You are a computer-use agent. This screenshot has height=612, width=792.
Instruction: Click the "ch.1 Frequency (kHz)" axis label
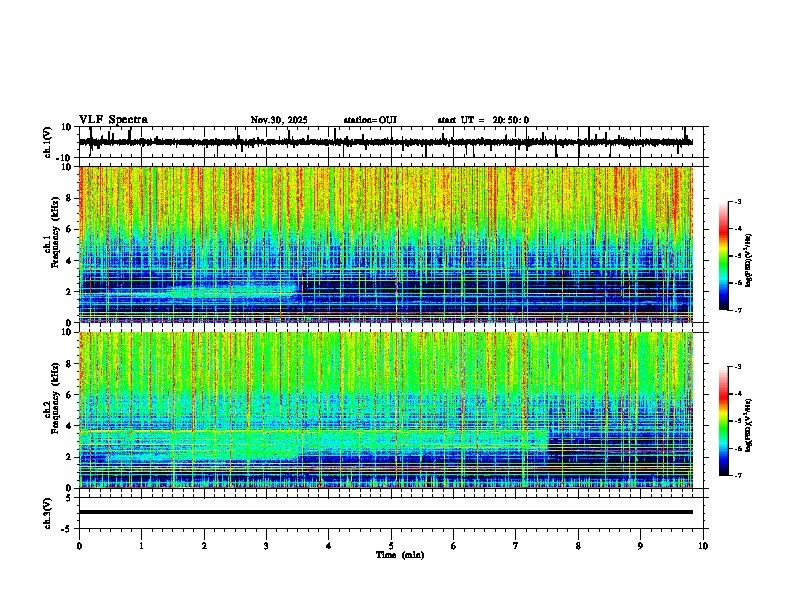click(x=52, y=231)
